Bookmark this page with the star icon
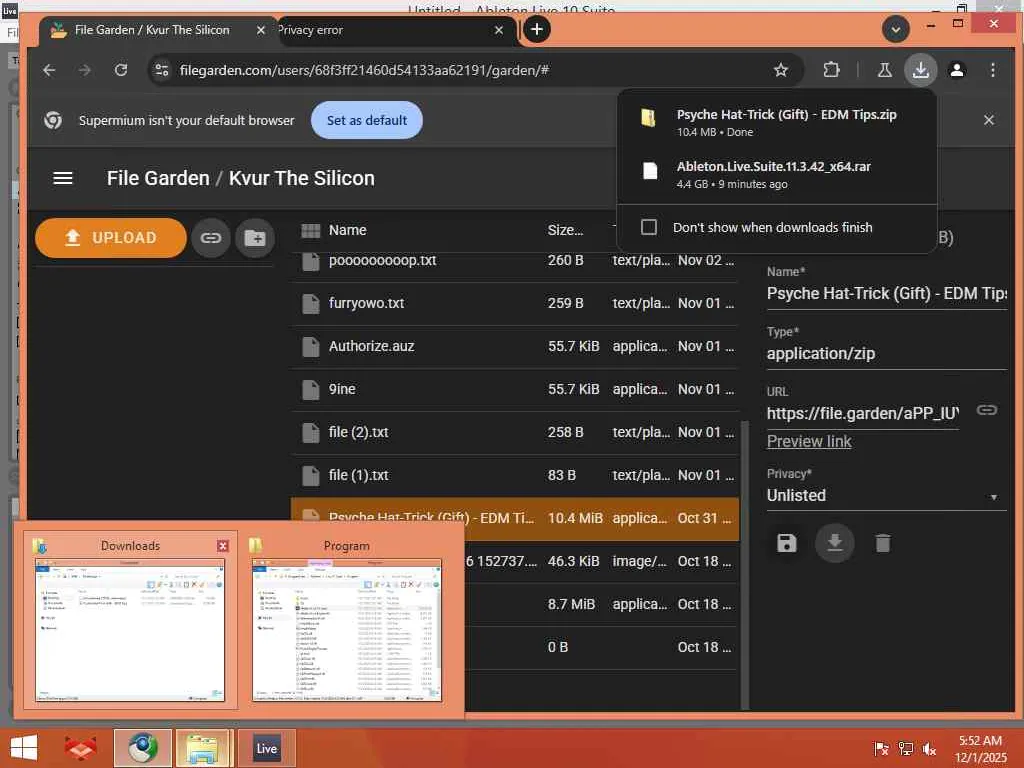This screenshot has height=768, width=1024. [780, 70]
